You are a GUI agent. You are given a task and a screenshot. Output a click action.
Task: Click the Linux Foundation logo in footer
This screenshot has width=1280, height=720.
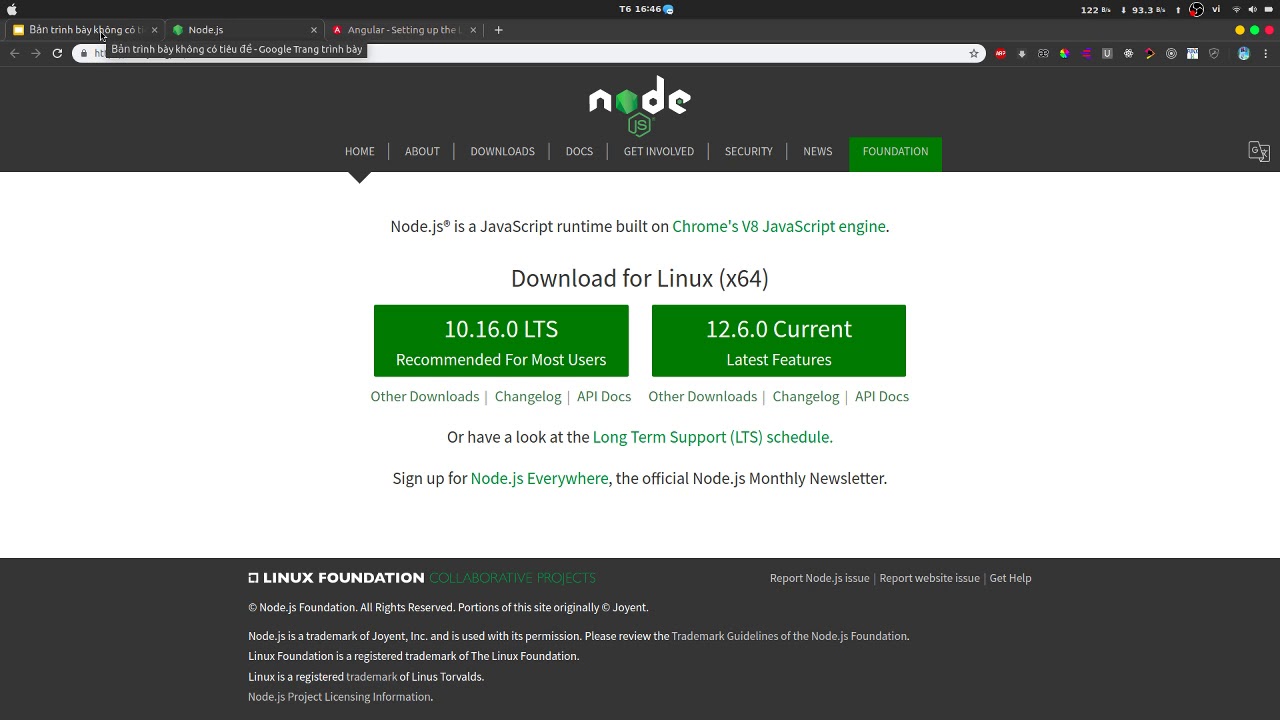[x=422, y=578]
